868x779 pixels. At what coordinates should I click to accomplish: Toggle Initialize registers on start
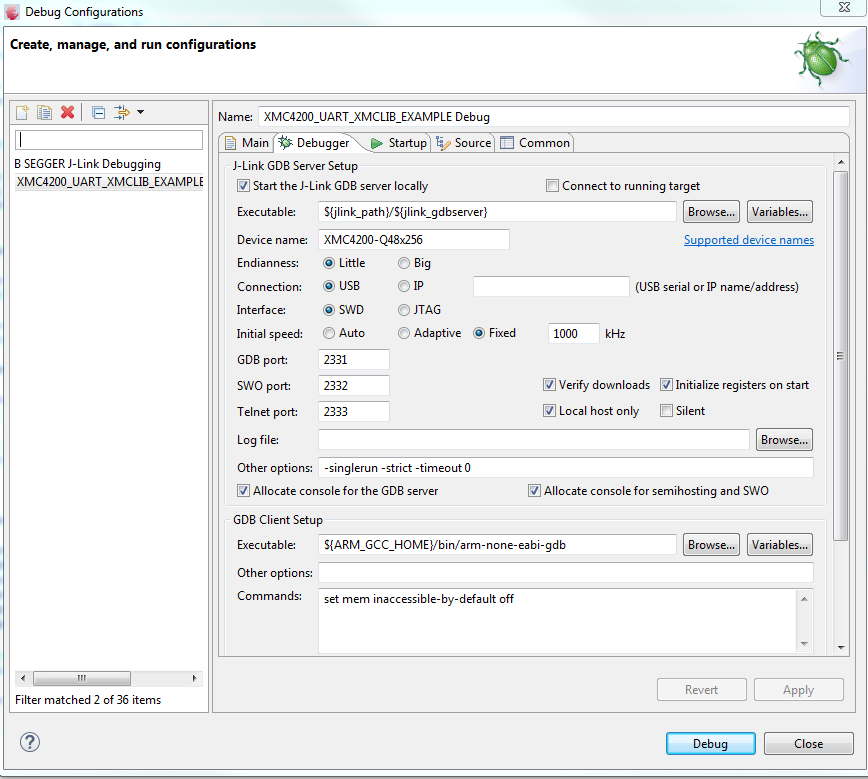(666, 385)
